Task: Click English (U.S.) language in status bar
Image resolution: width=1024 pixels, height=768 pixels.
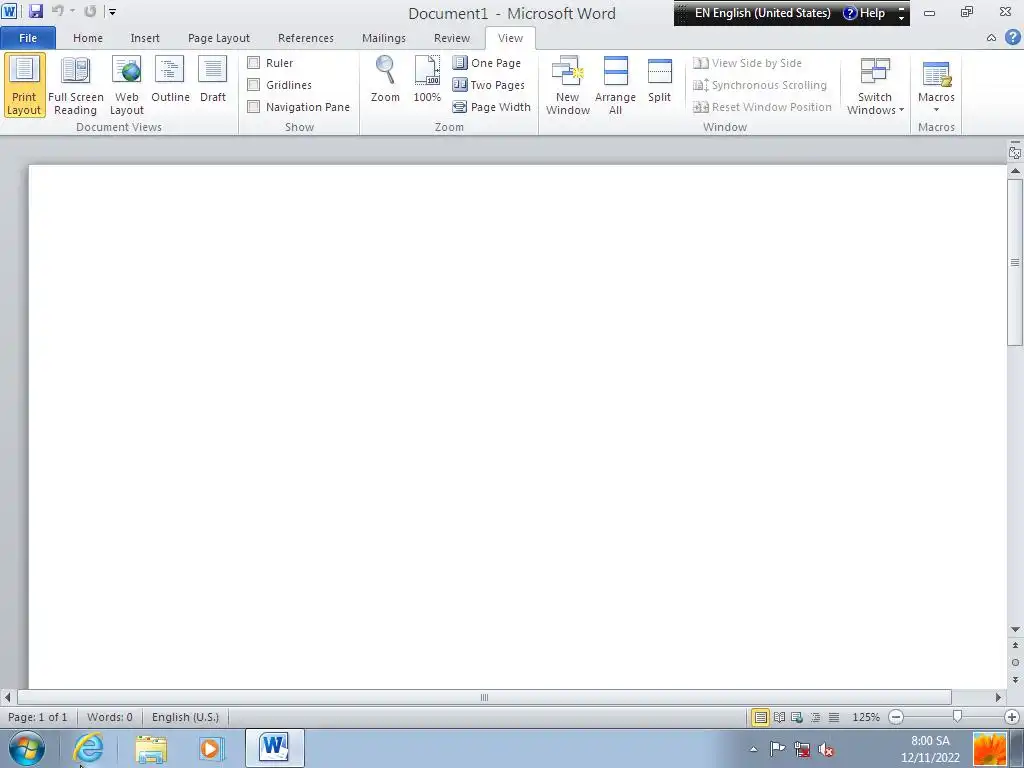Action: click(185, 717)
